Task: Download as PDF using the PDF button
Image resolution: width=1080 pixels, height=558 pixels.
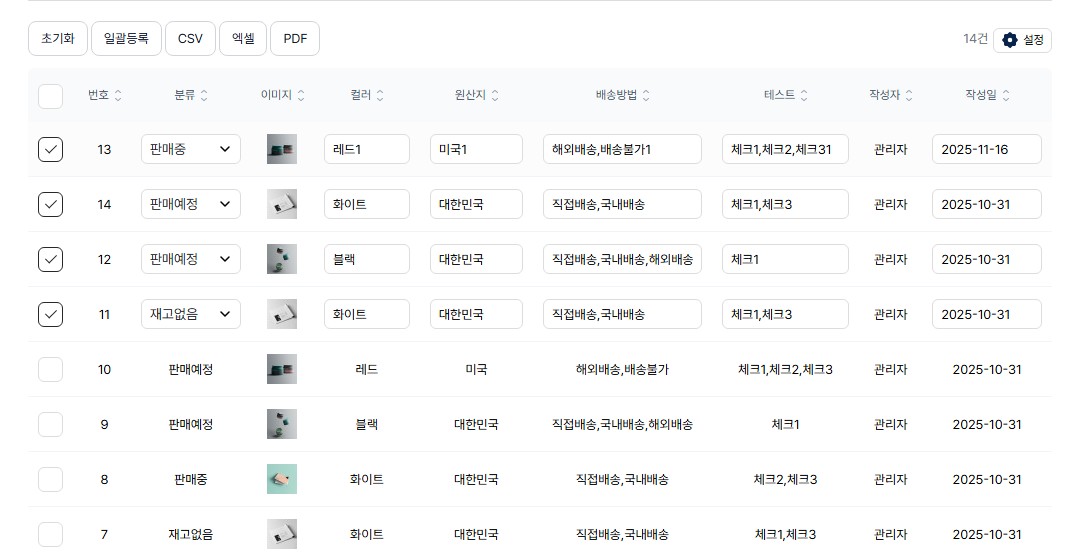Action: tap(295, 39)
